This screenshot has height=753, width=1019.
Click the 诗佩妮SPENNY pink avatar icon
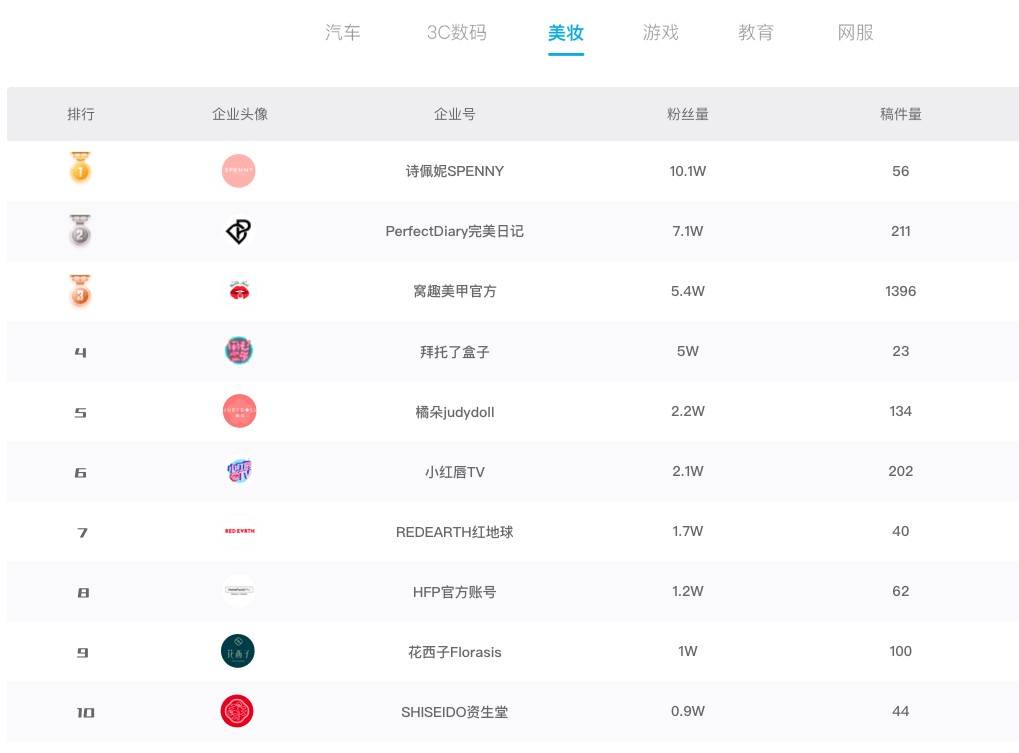(x=239, y=171)
